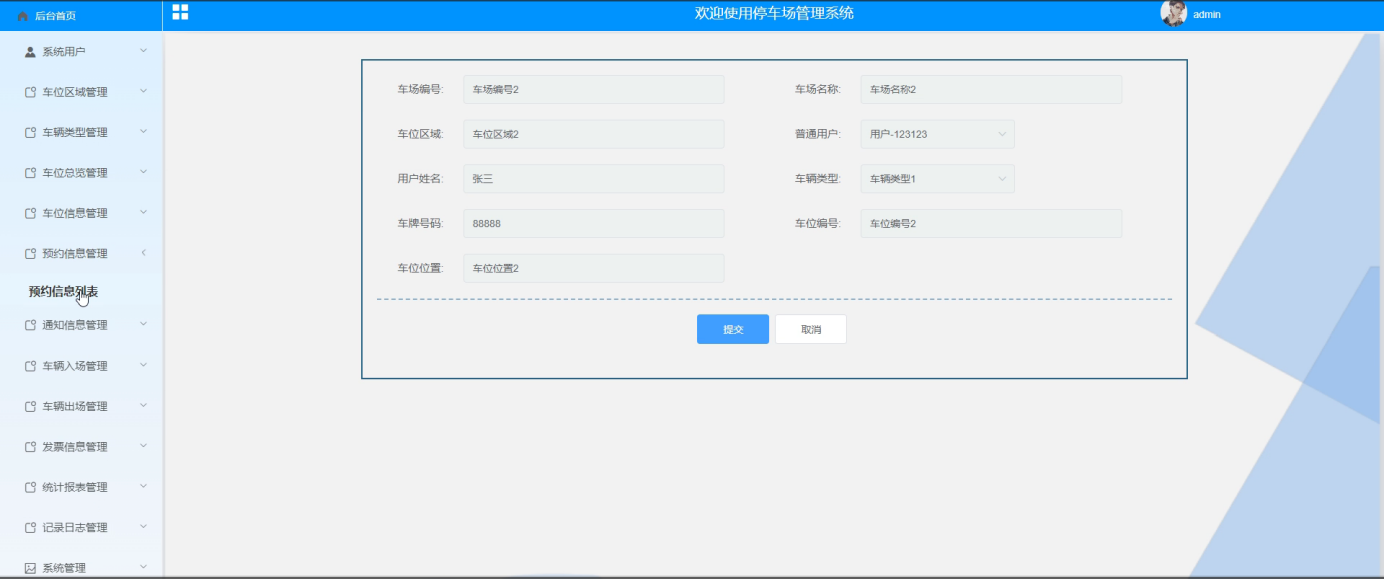The height and width of the screenshot is (579, 1384).
Task: Expand the 发票信息管理 chevron
Action: (143, 446)
